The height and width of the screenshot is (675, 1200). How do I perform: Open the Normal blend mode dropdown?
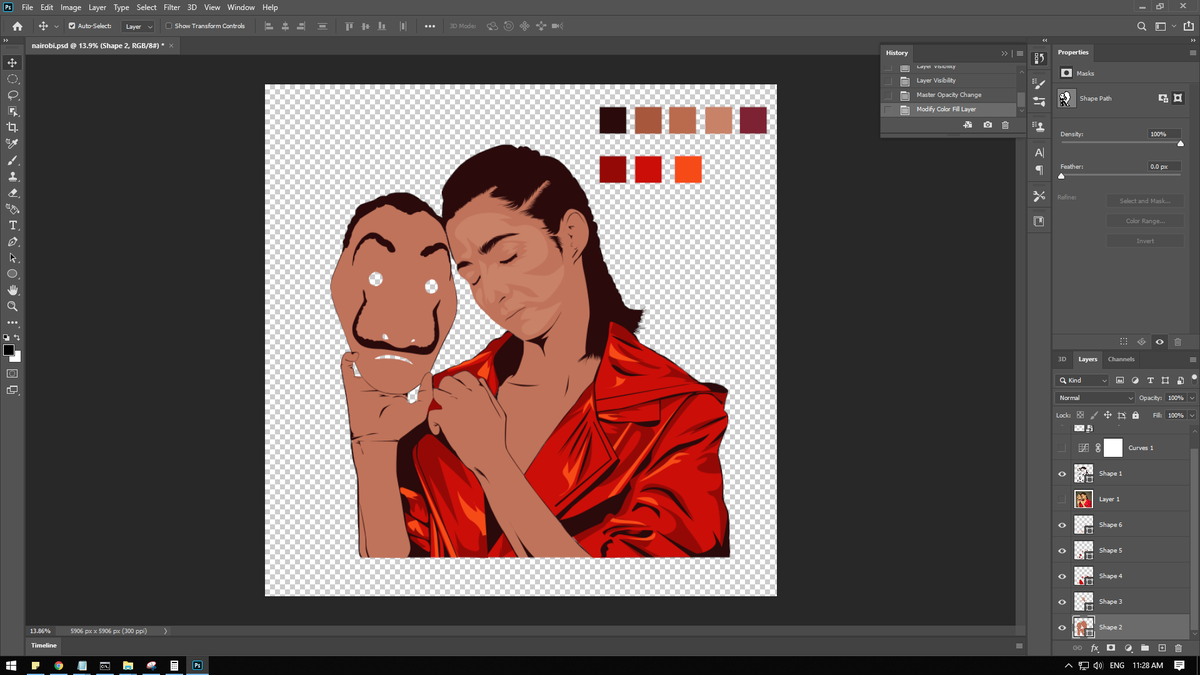1095,398
